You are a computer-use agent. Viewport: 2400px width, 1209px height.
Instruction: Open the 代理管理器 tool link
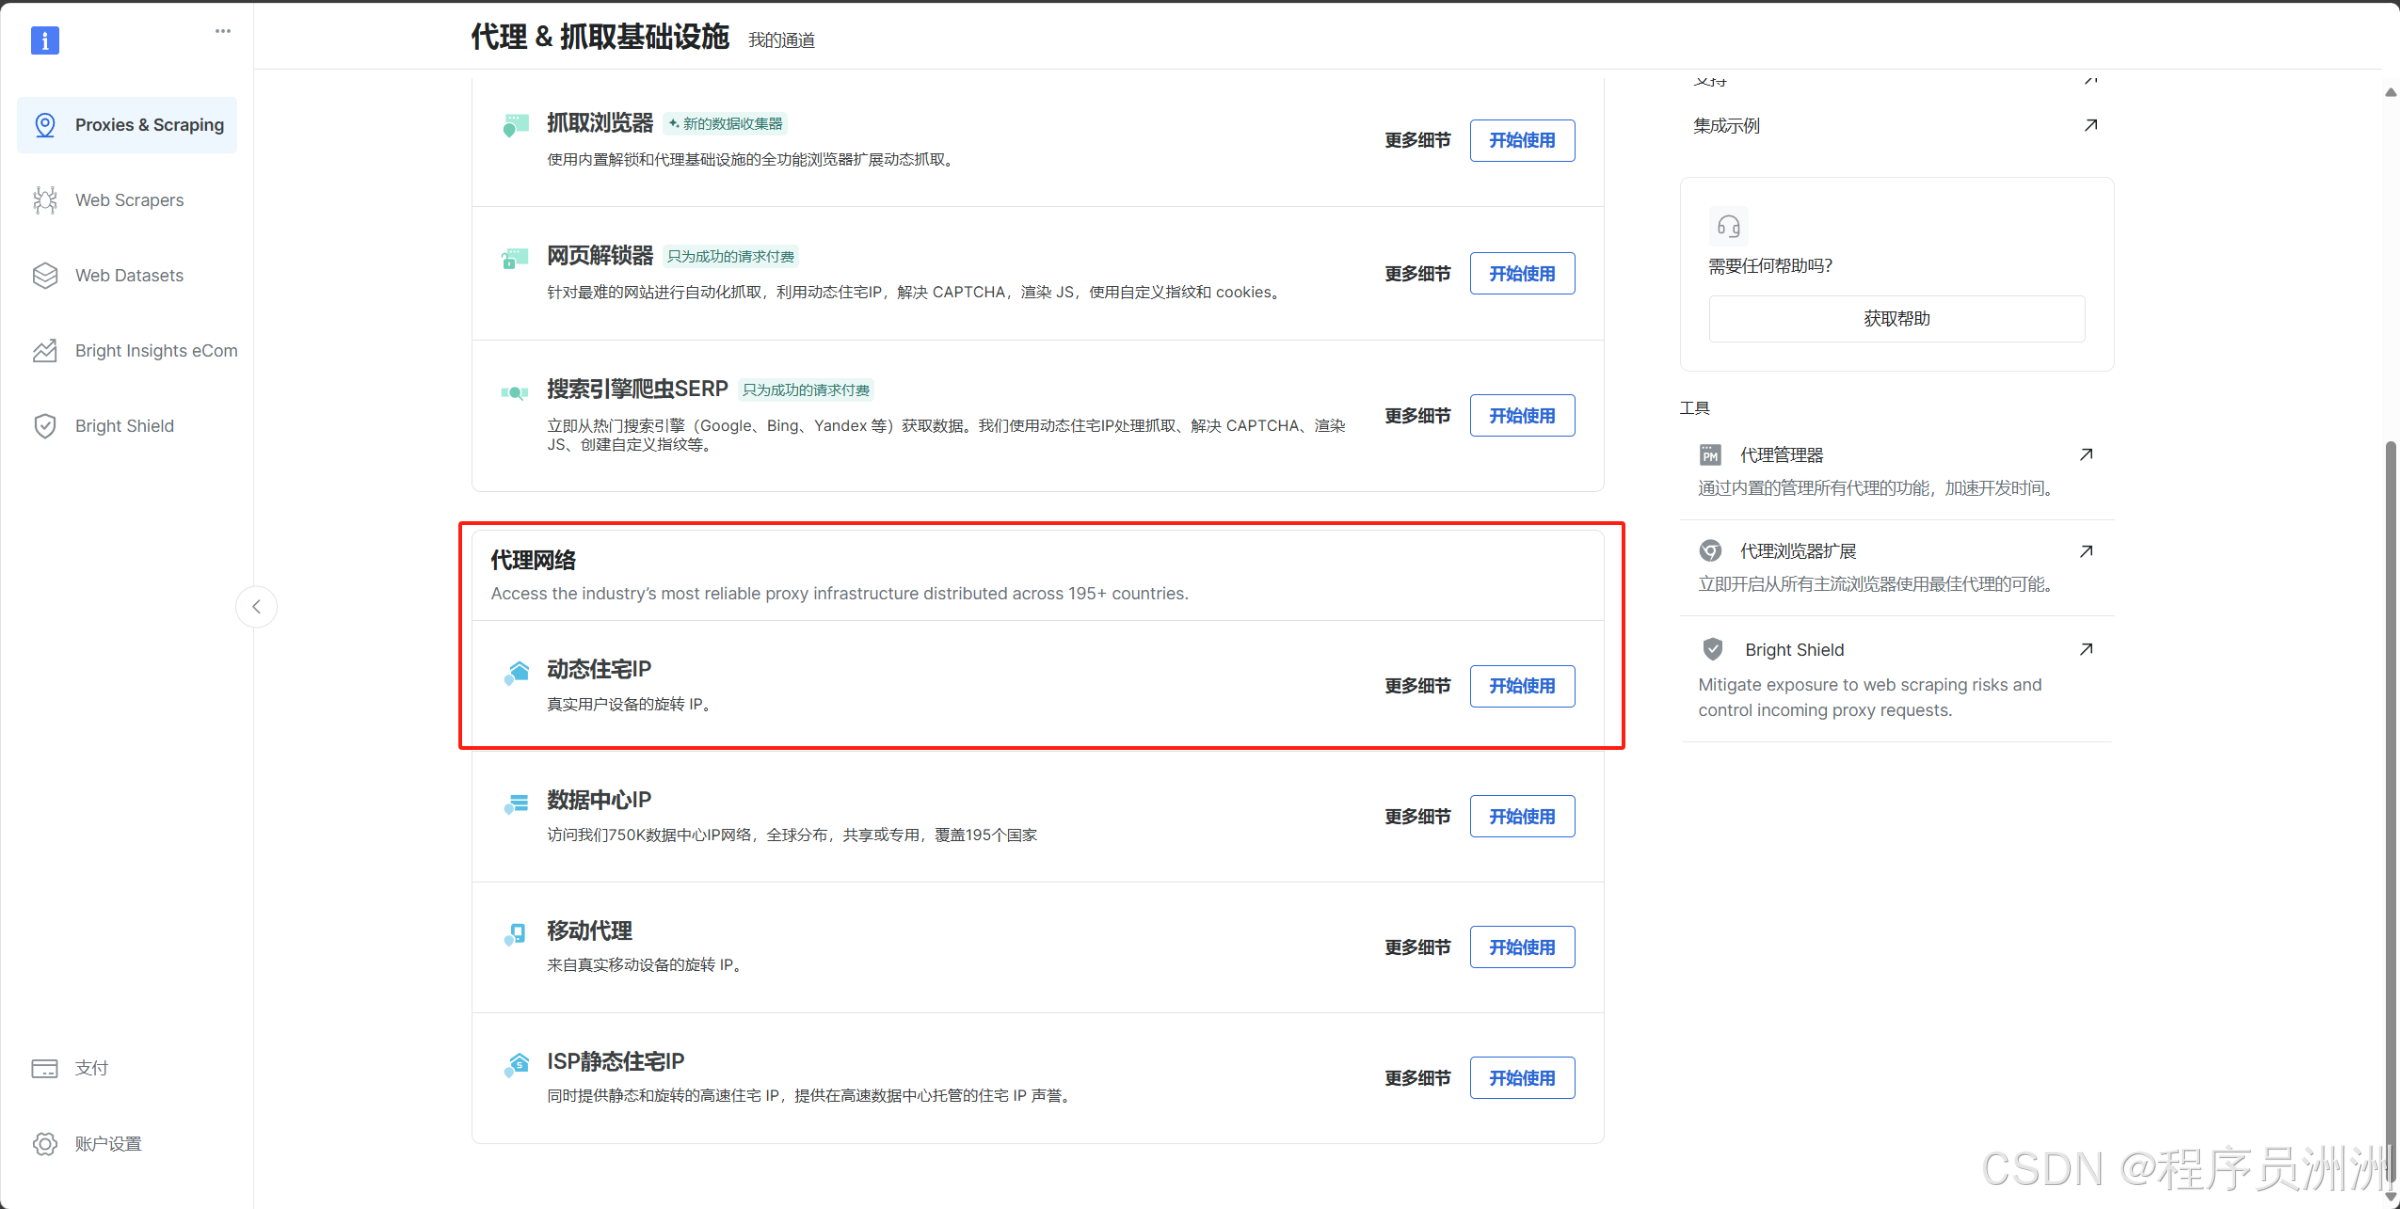1782,455
